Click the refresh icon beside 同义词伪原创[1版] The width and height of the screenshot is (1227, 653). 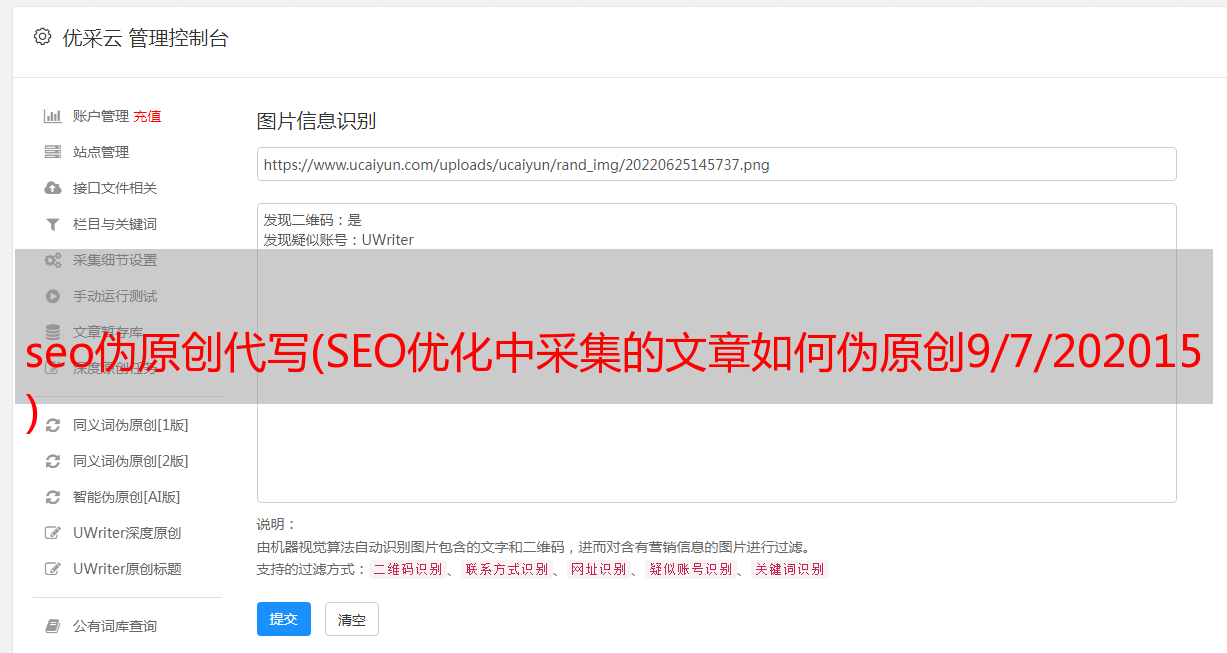[x=53, y=425]
